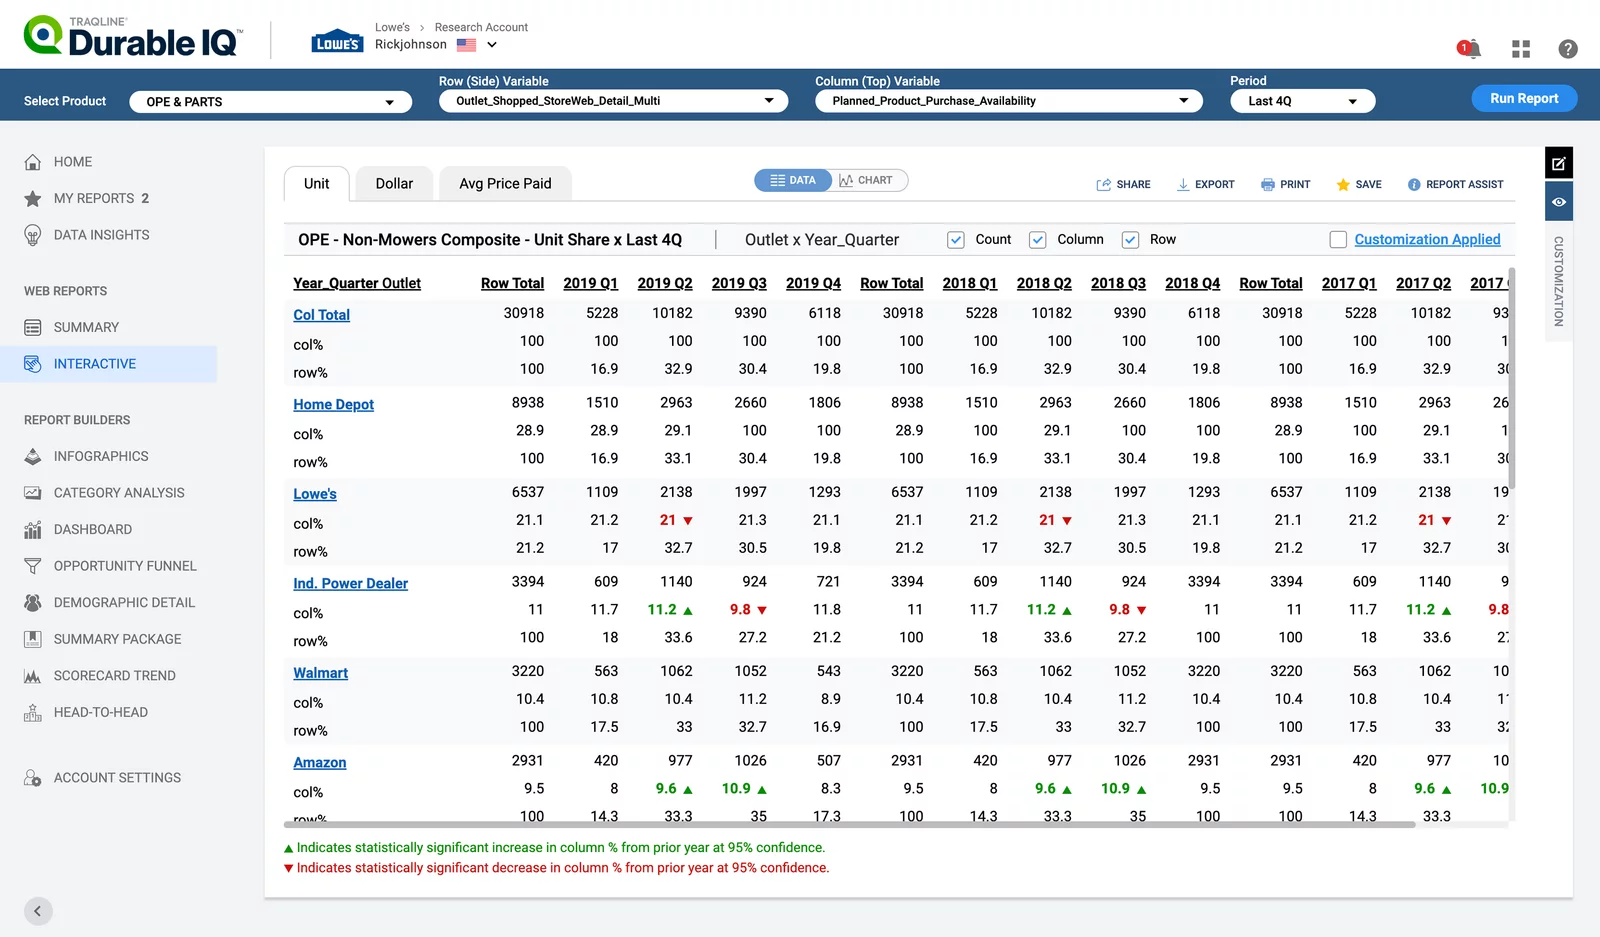Open the Amazon row link

point(319,763)
